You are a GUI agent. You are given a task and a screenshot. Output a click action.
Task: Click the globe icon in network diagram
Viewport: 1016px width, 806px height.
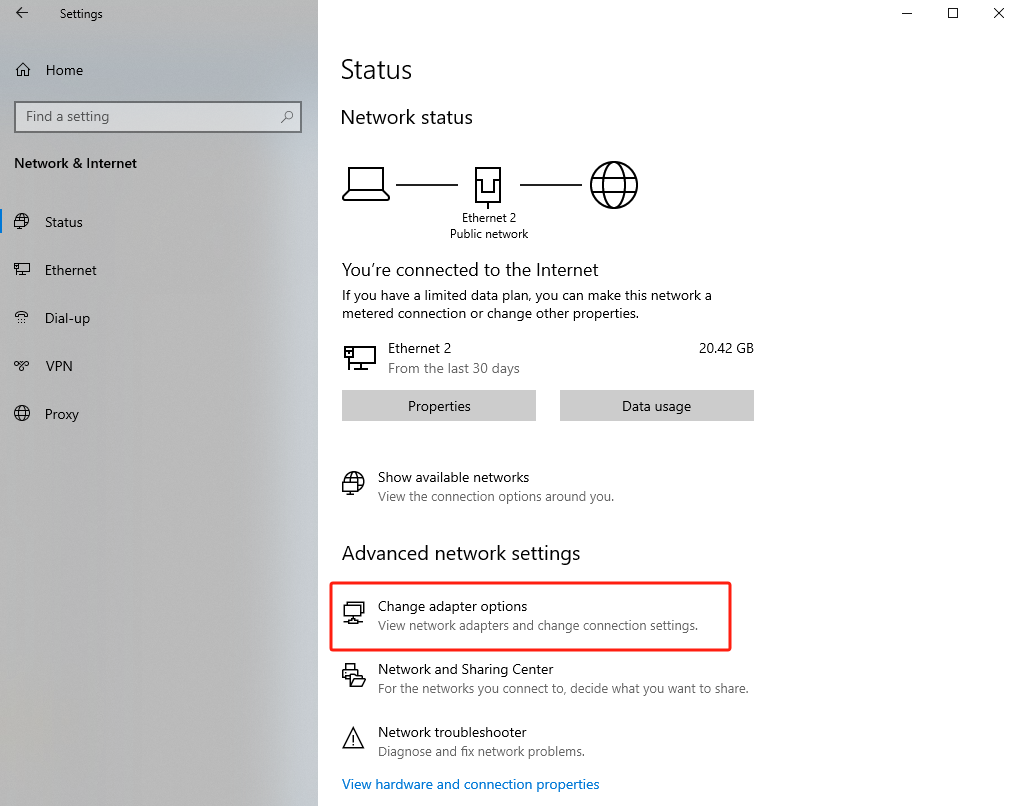click(613, 185)
